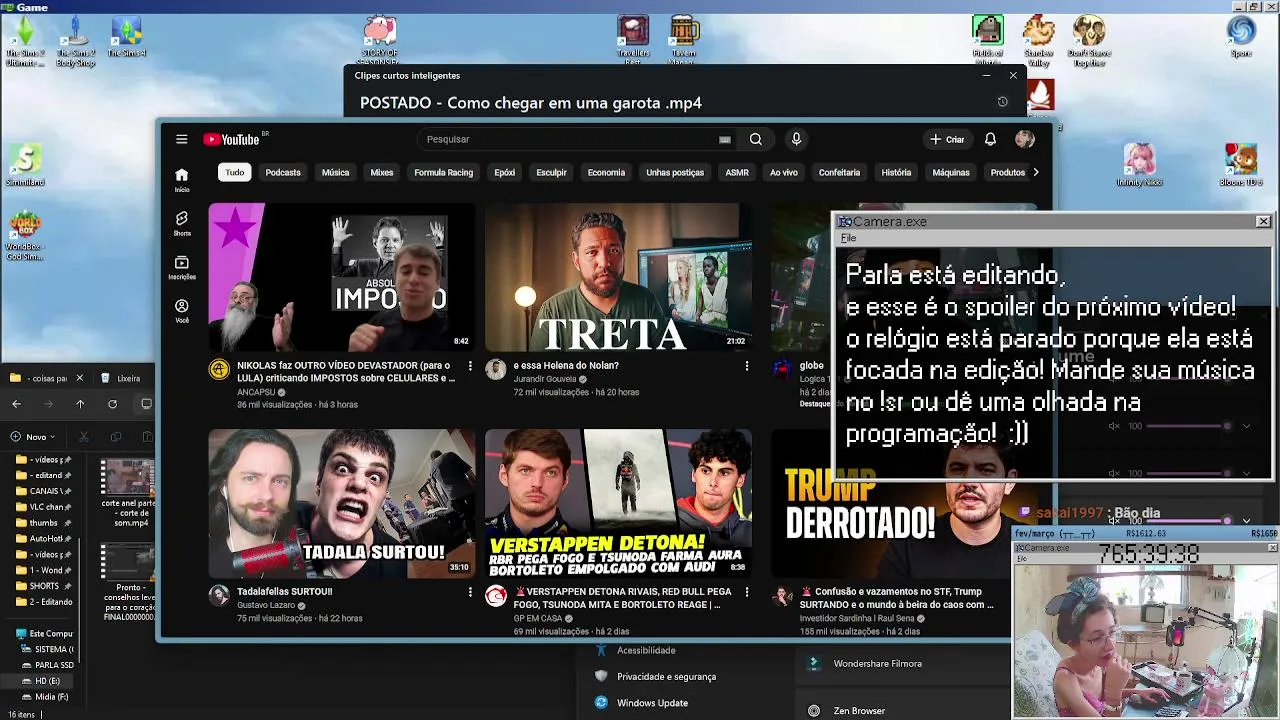
Task: Launch The Sims 4 desktop shortcut
Action: pos(126,37)
